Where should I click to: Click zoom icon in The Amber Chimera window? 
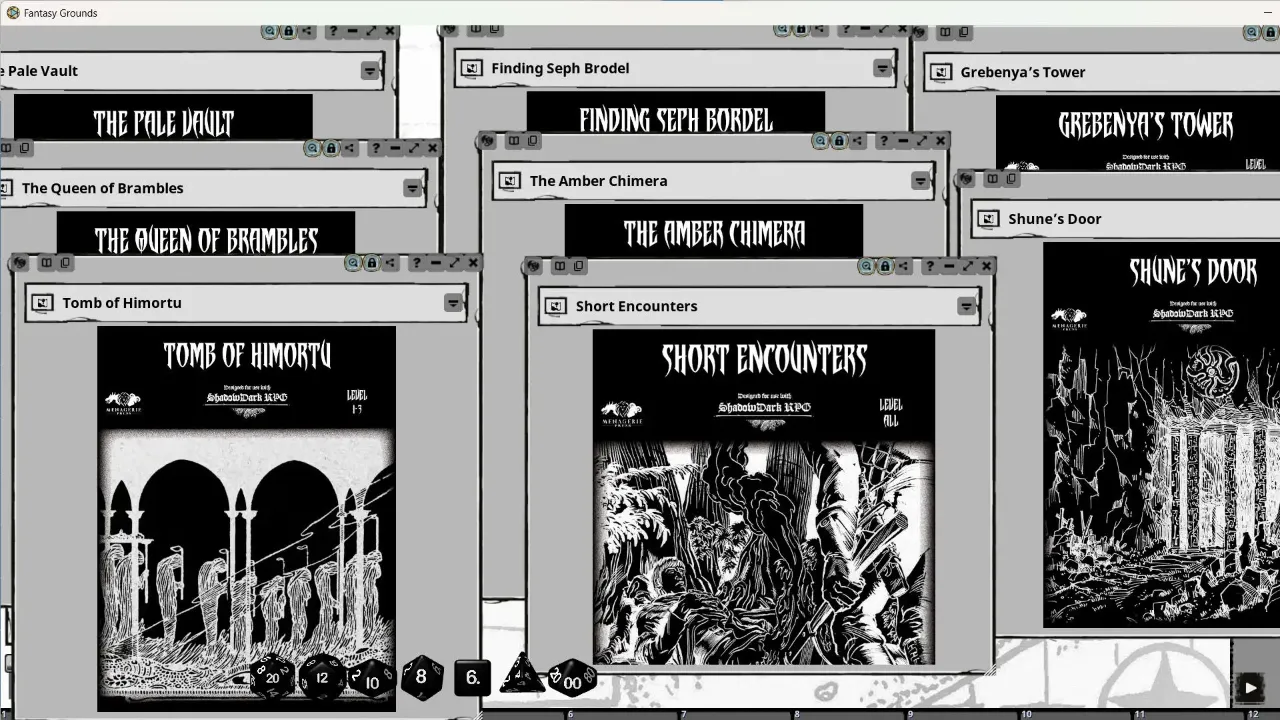(821, 141)
